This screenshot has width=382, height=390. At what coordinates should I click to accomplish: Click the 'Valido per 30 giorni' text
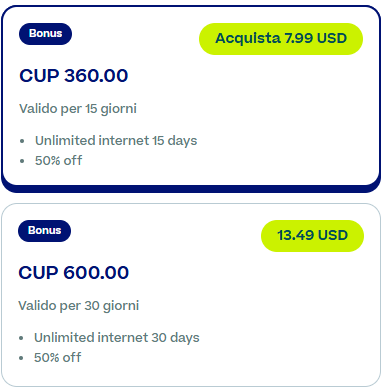pos(79,306)
